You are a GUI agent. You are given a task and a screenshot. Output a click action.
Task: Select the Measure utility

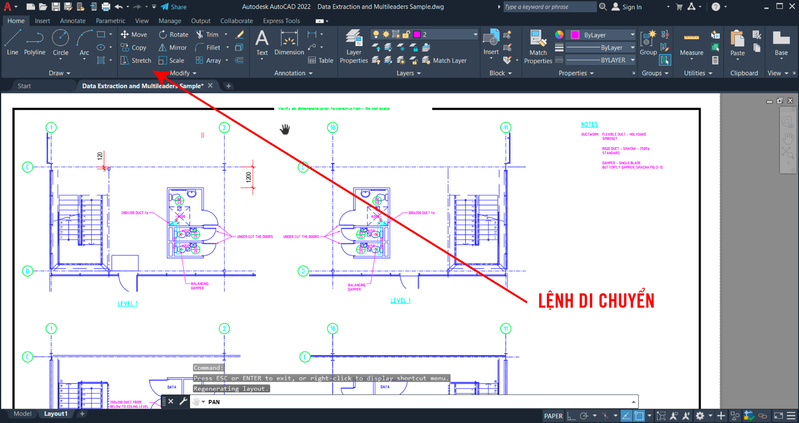pyautogui.click(x=691, y=43)
